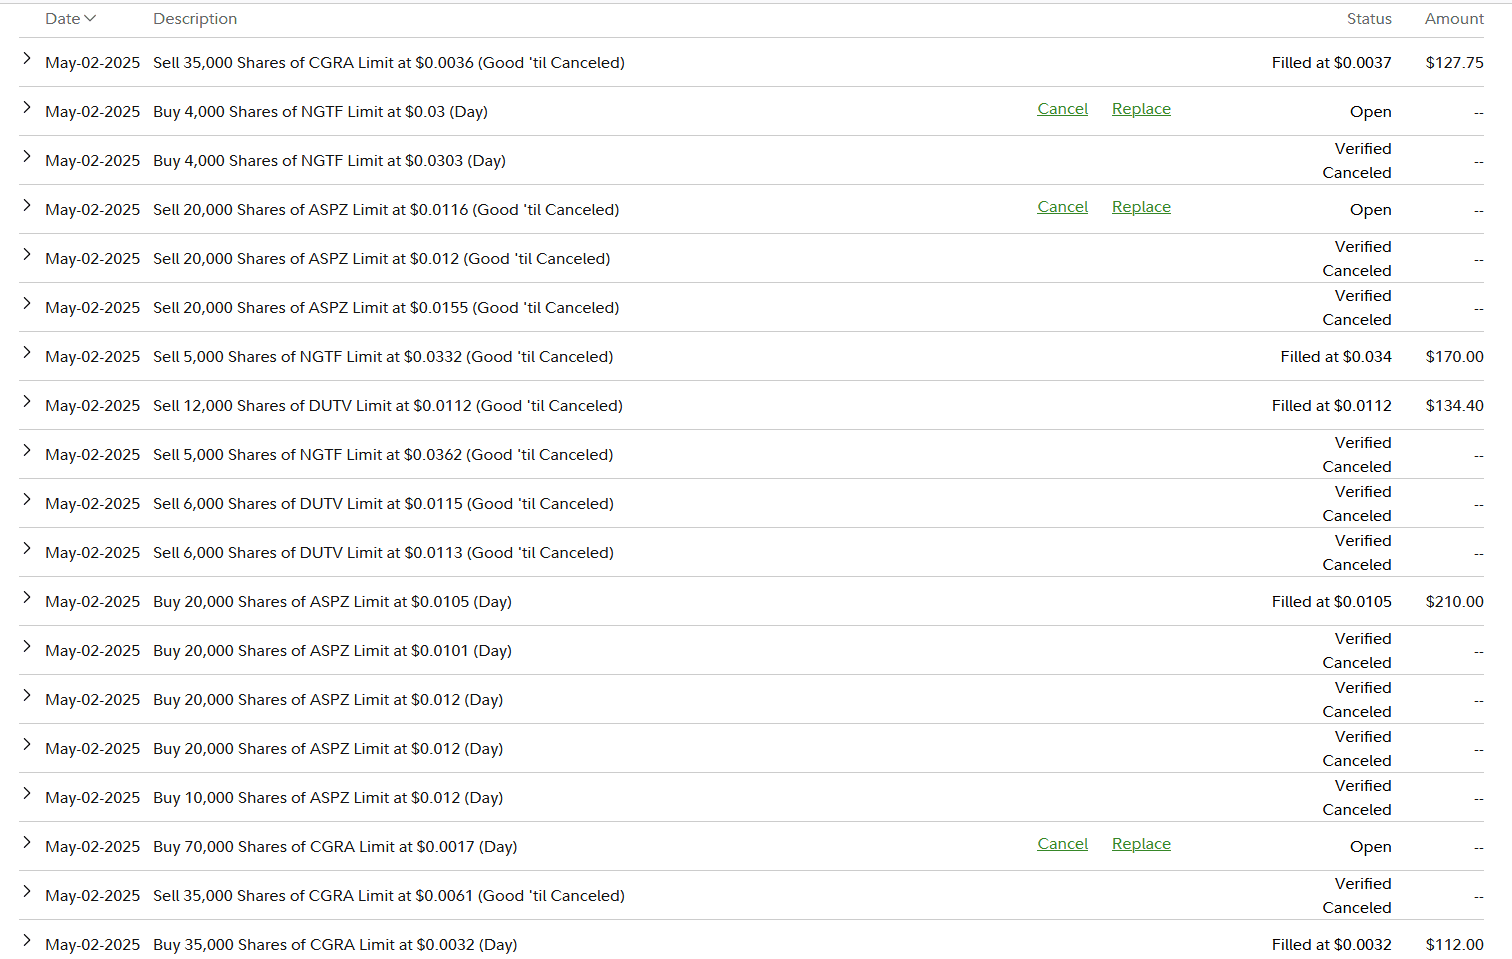Cancel the ASPZ sell order at $0.0116

(1062, 207)
